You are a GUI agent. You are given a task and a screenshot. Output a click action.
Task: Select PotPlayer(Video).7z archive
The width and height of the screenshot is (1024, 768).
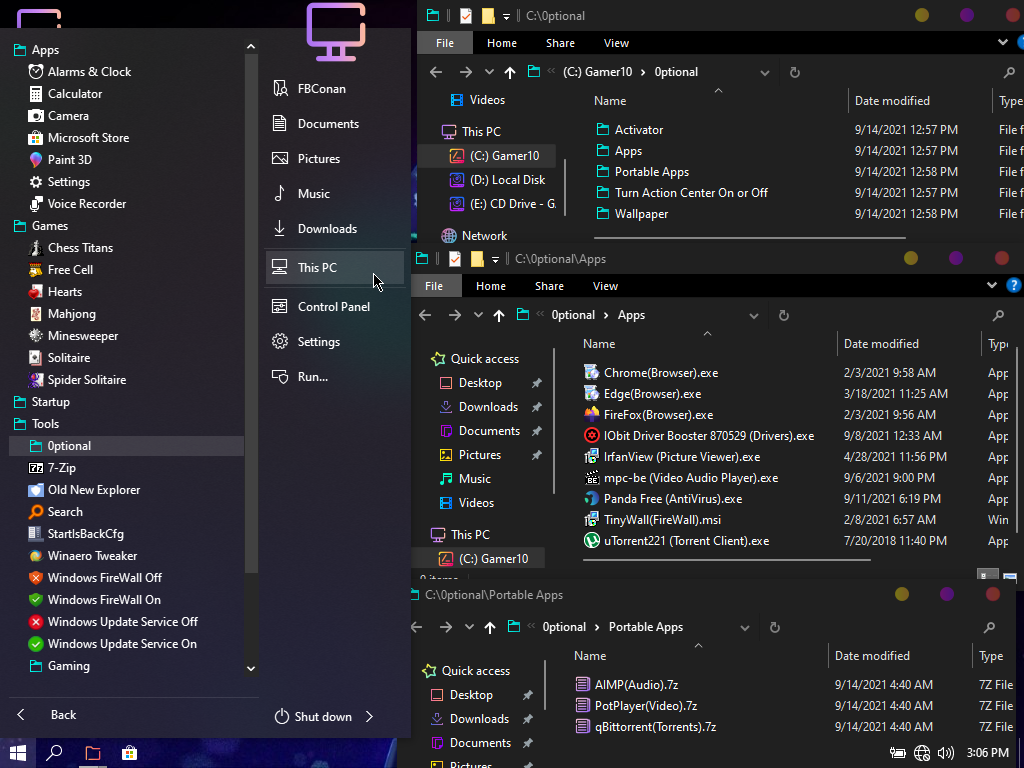point(646,706)
